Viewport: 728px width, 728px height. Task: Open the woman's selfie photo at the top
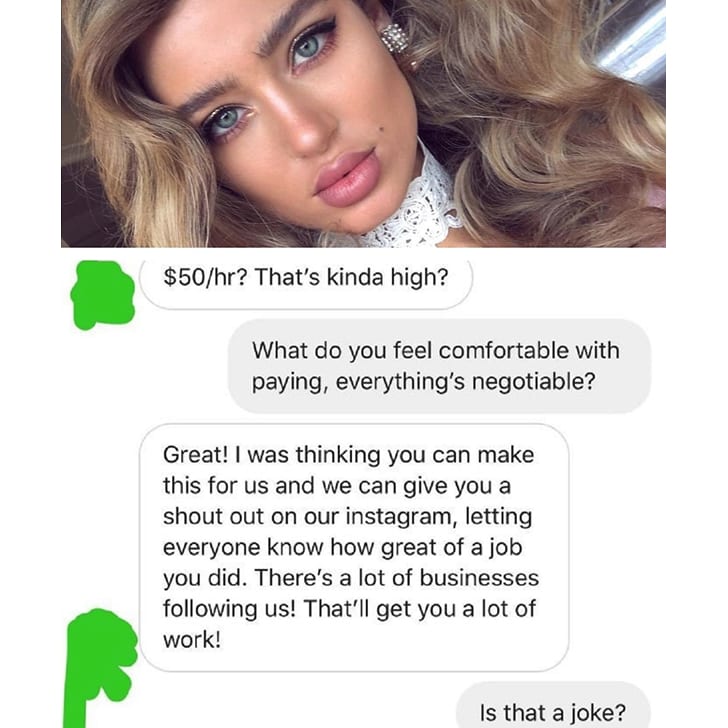pyautogui.click(x=364, y=124)
